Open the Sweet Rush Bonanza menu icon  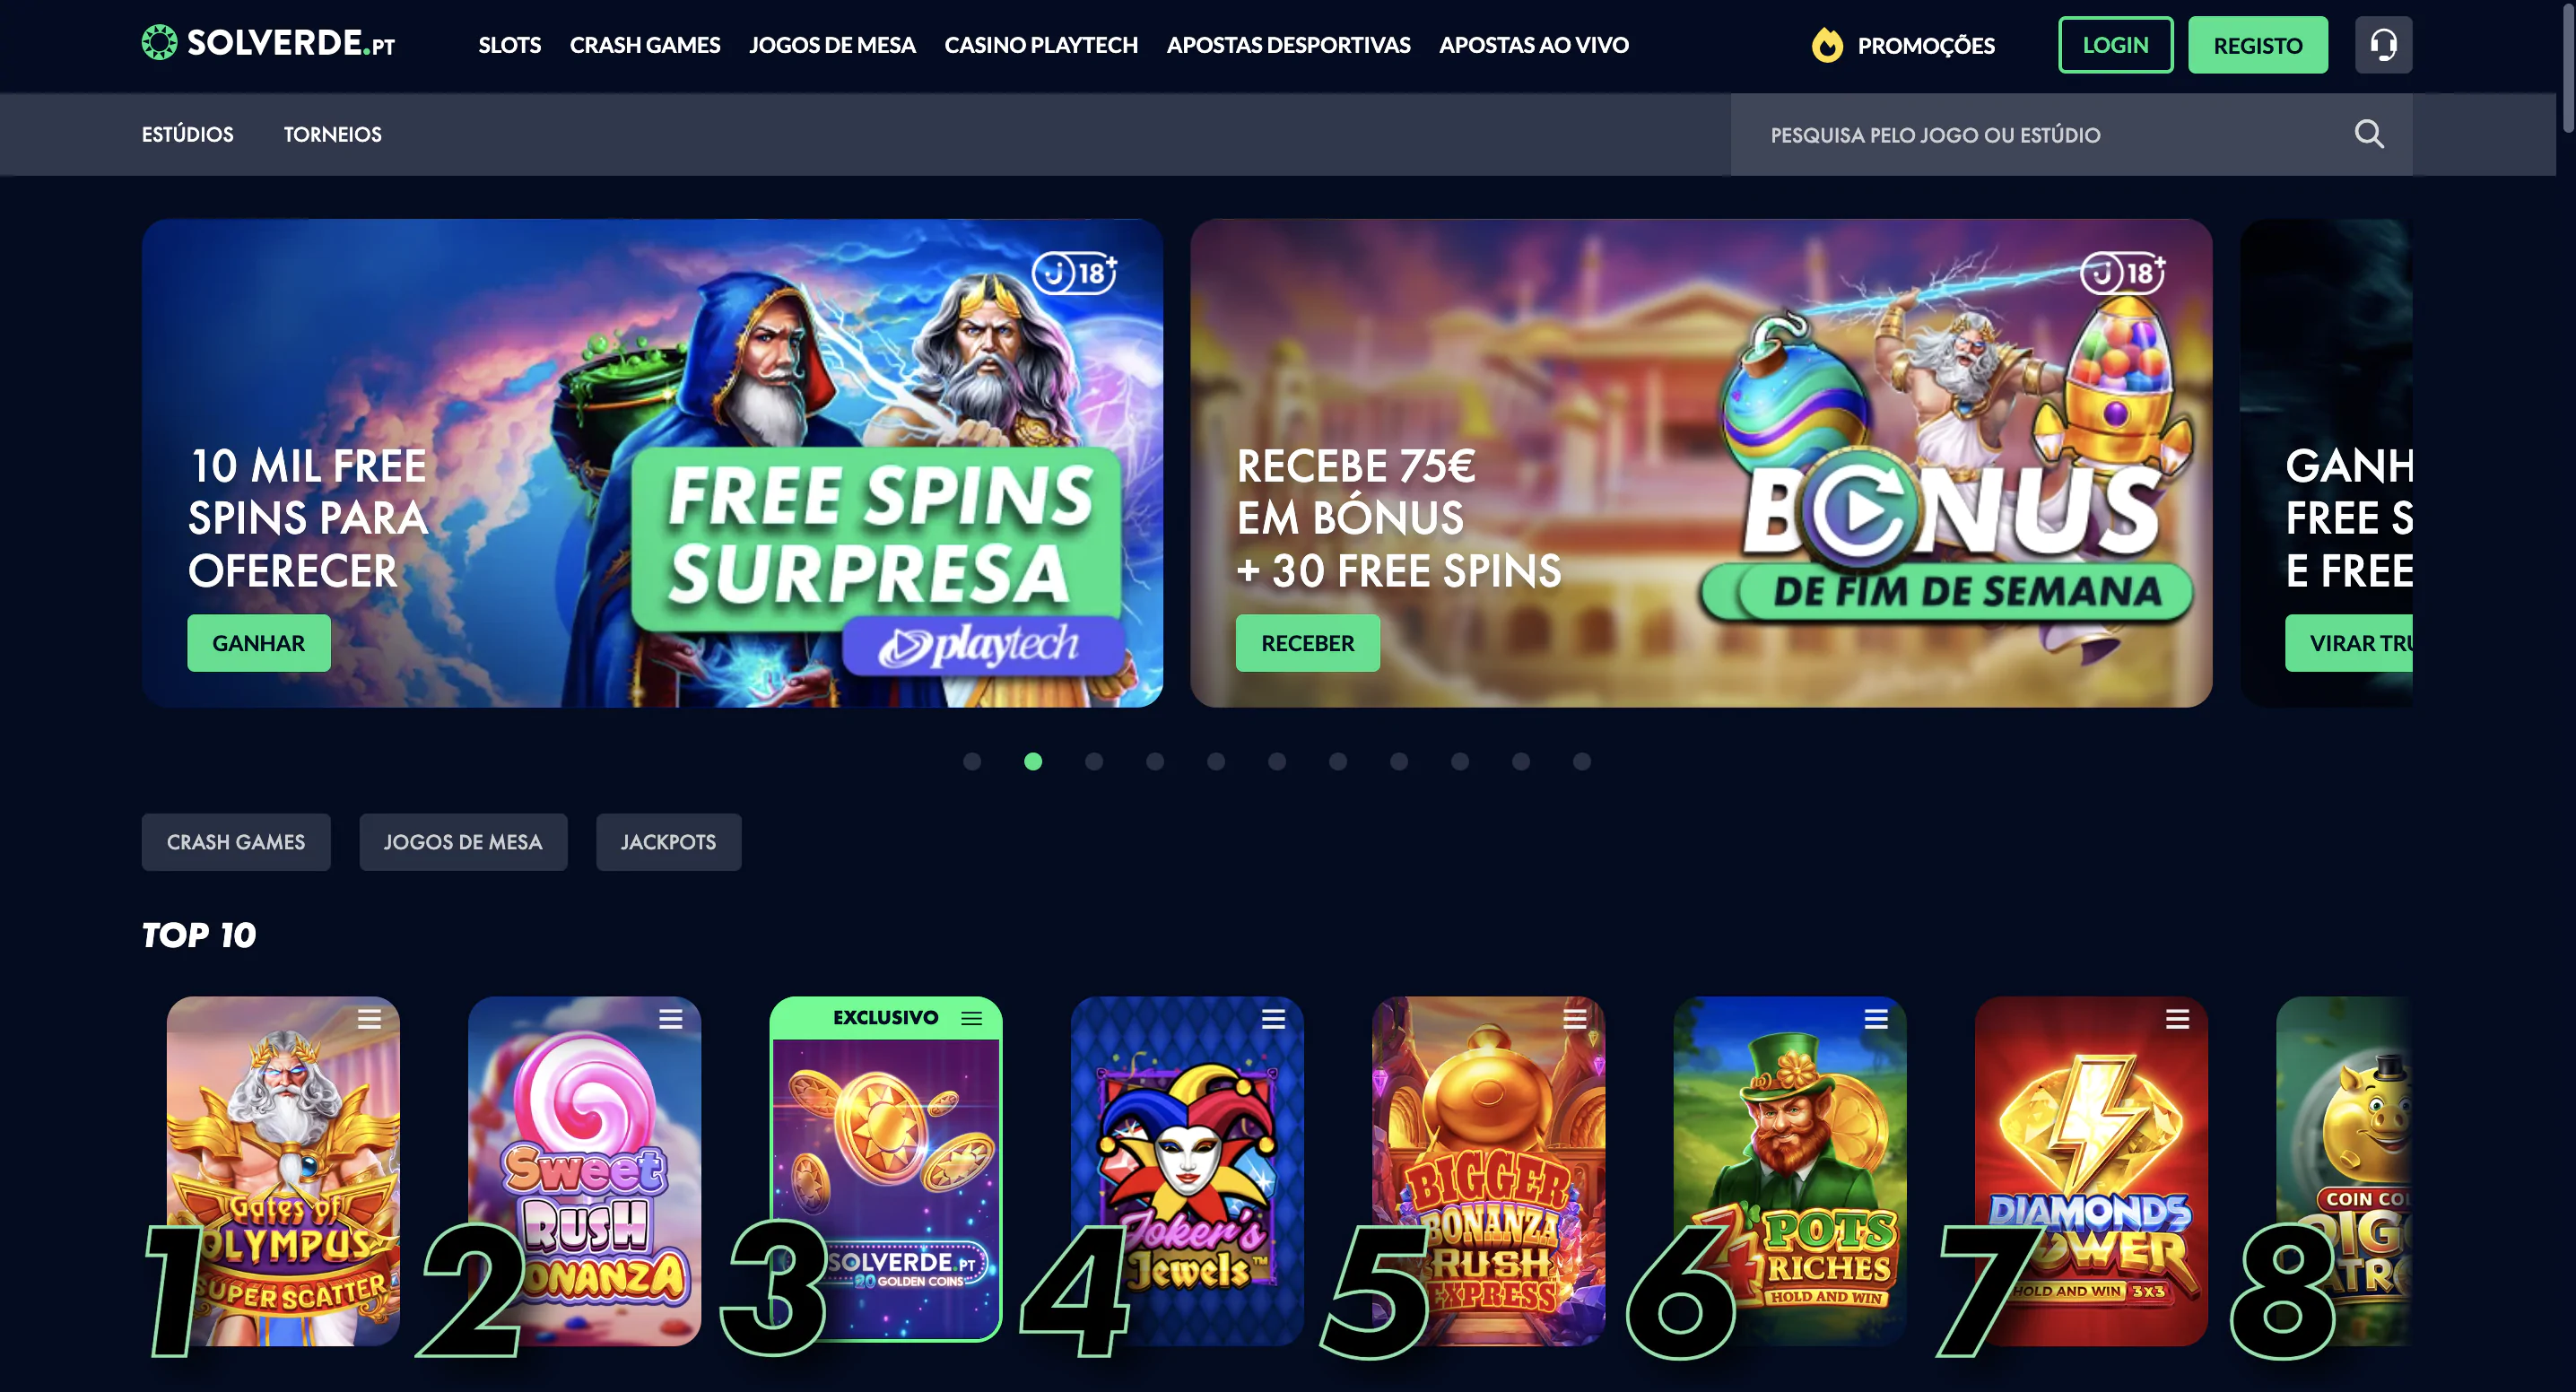(670, 1019)
